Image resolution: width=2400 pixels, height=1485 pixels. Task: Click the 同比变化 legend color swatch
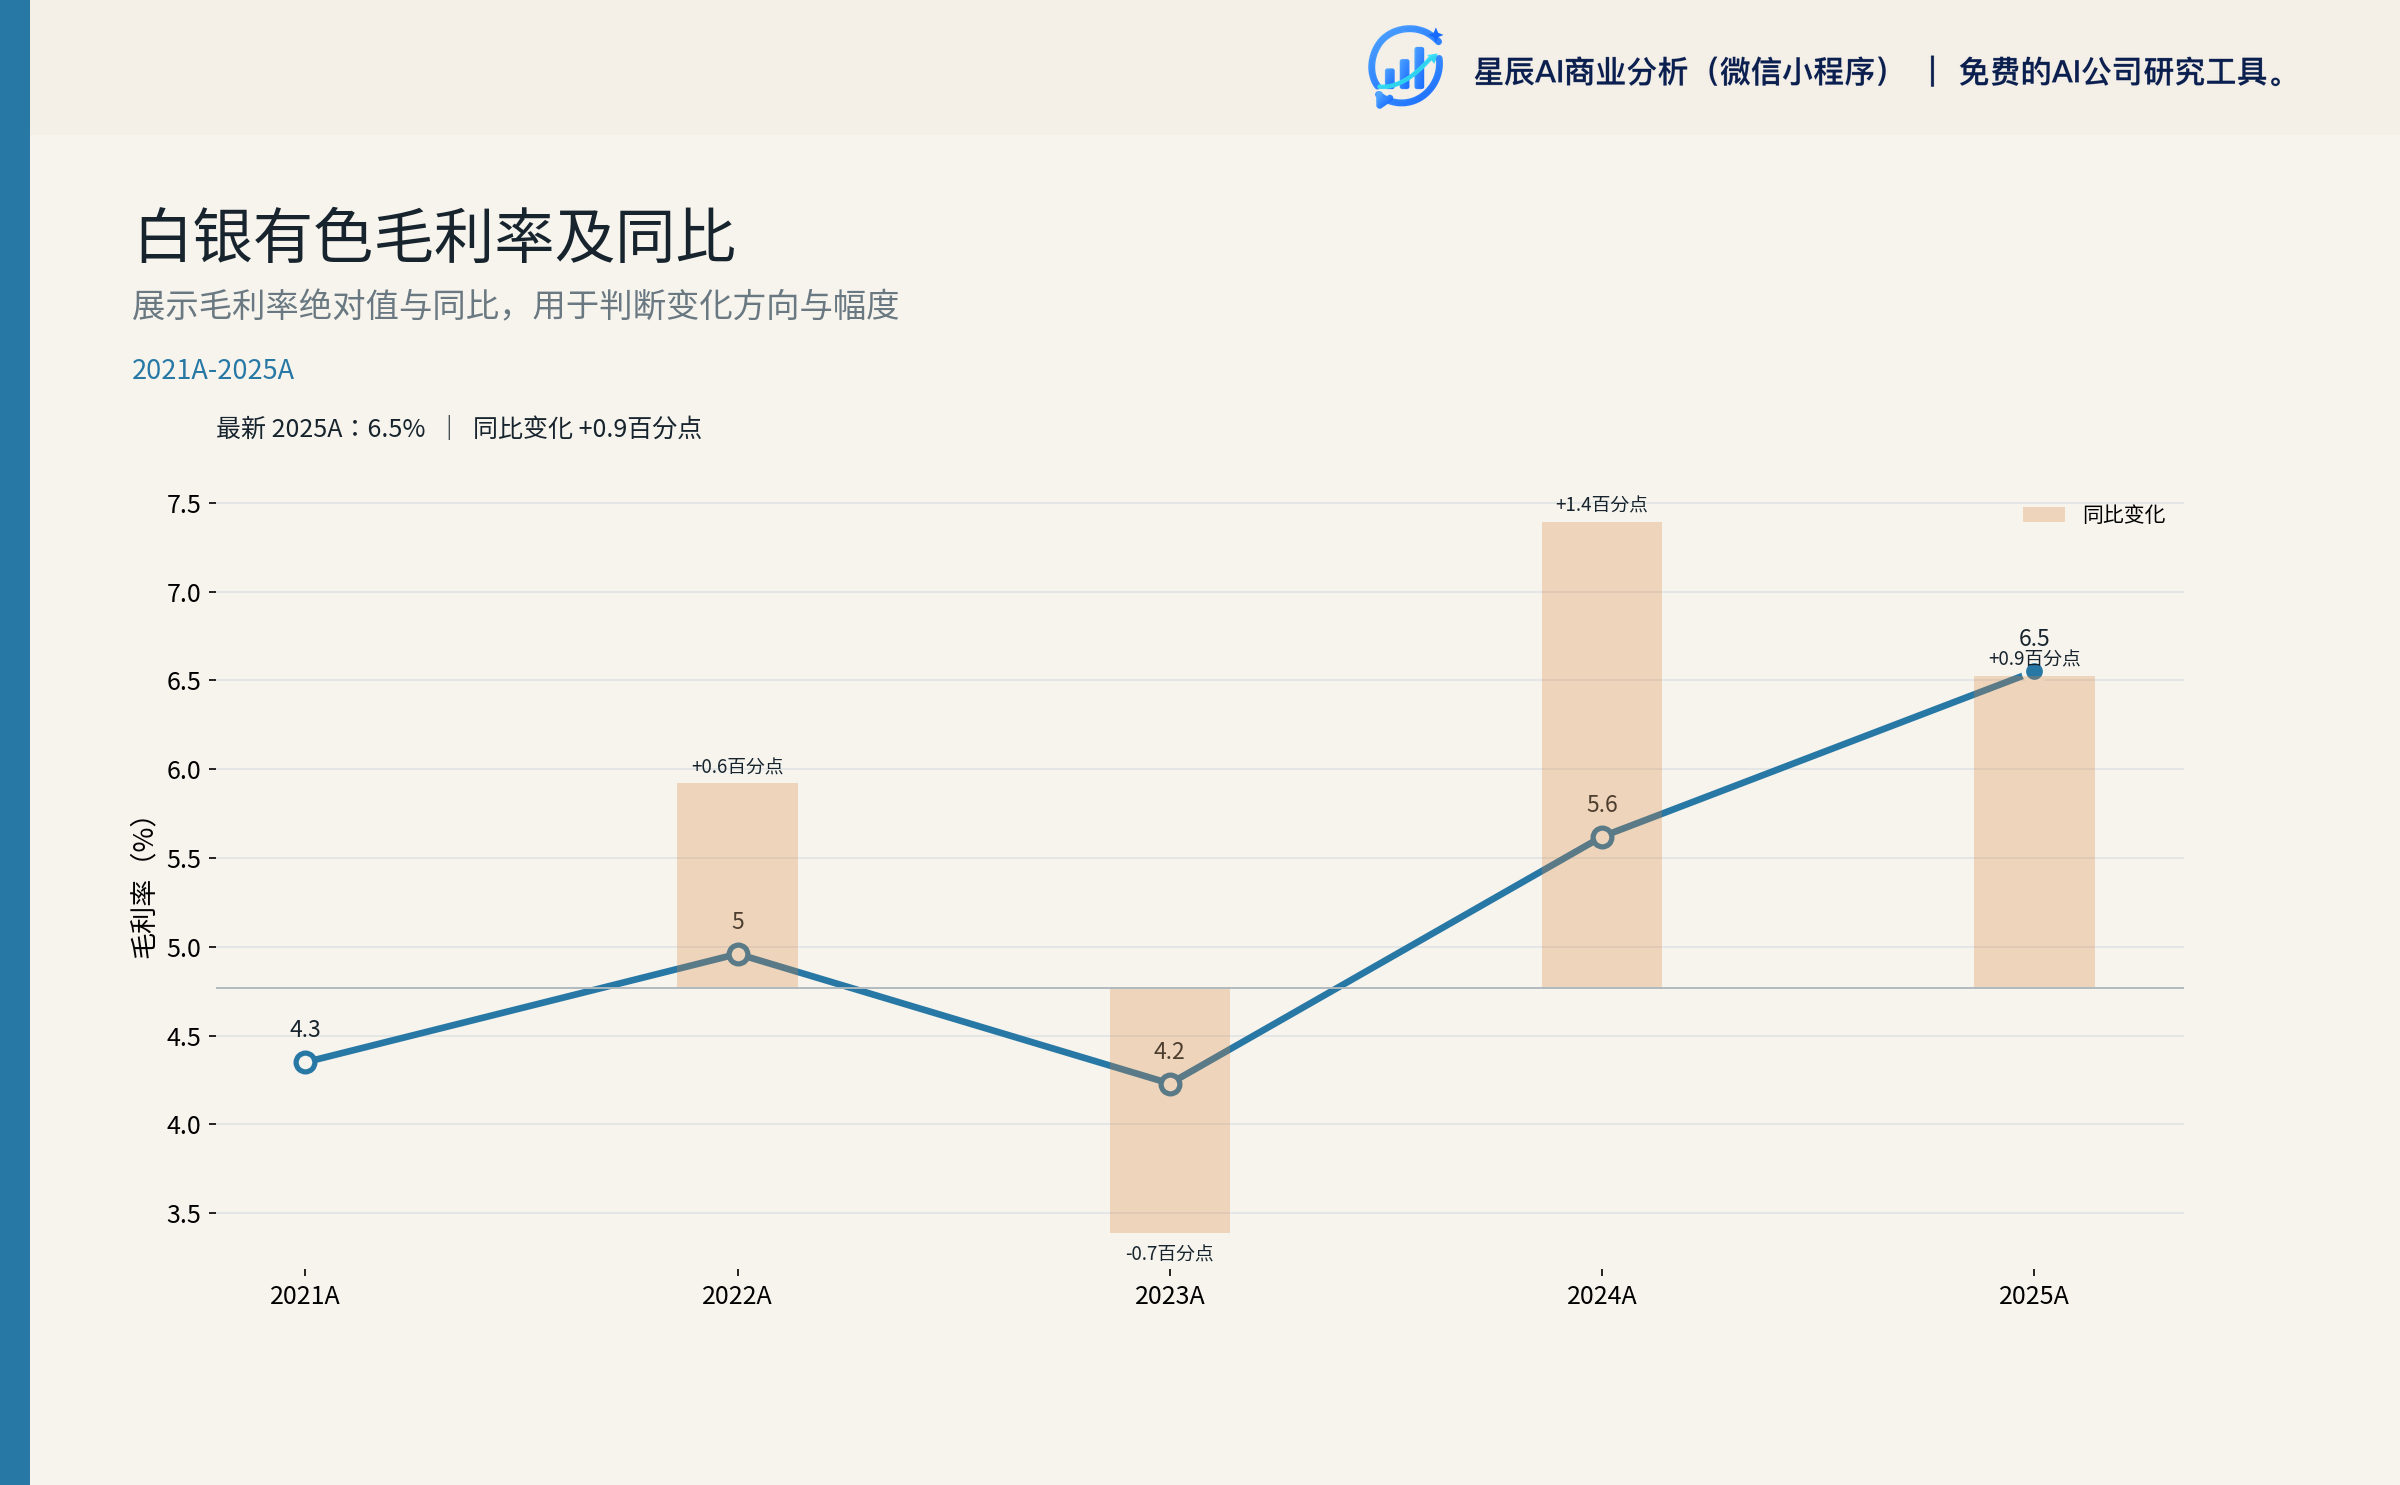point(2043,514)
